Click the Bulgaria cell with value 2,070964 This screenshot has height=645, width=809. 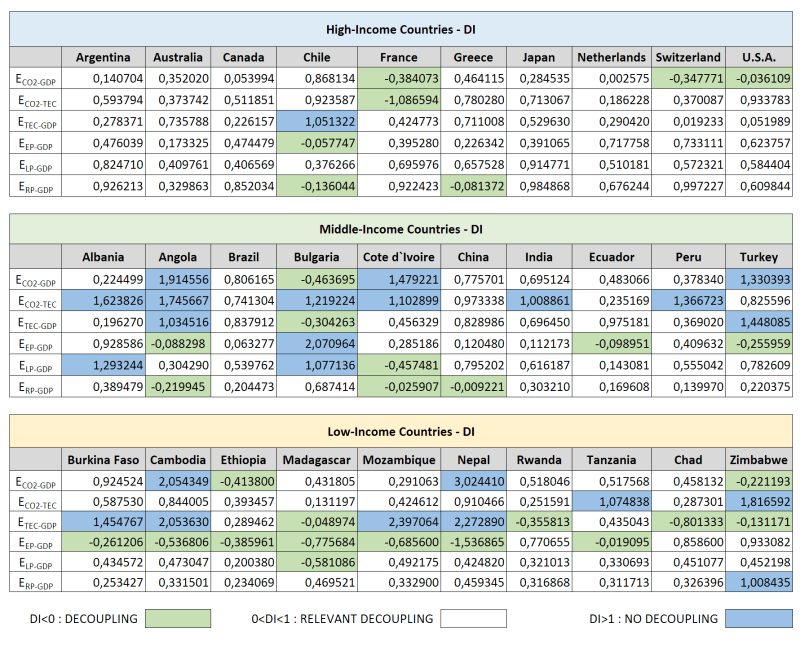[316, 343]
